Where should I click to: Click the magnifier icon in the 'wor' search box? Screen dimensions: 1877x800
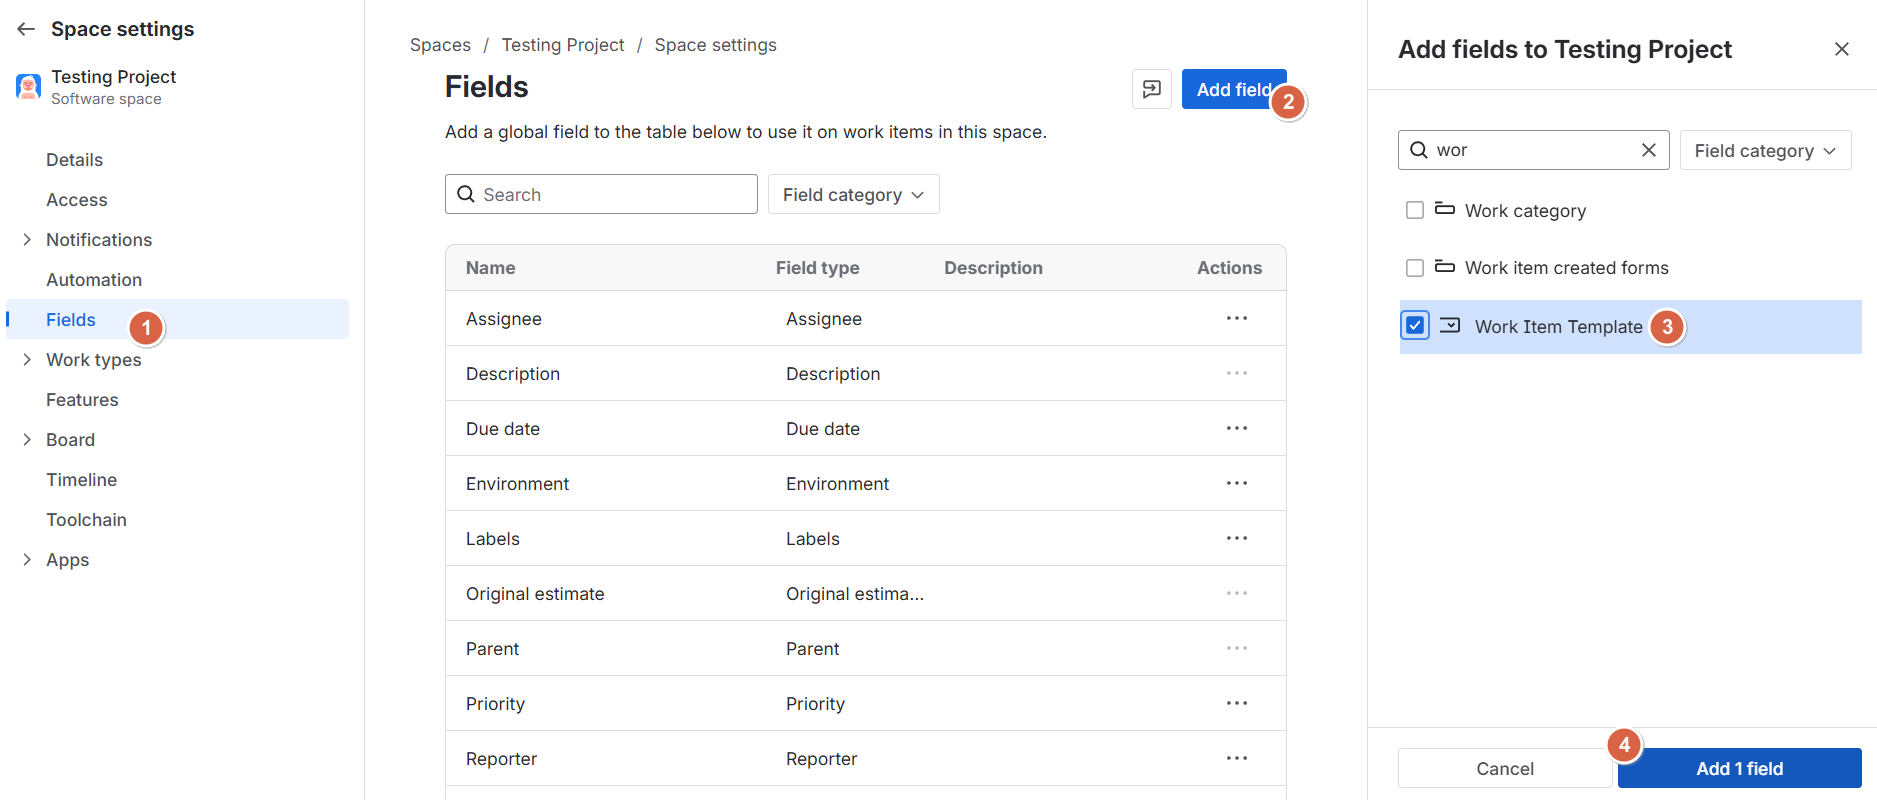(x=1418, y=150)
